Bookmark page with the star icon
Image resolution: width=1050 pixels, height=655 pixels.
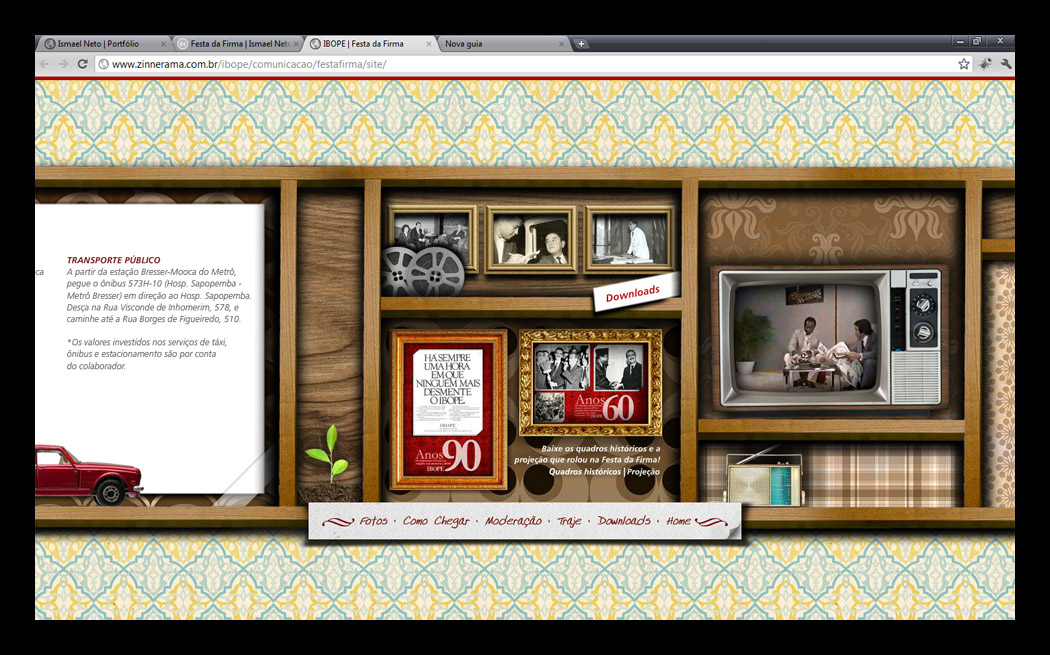[x=964, y=64]
